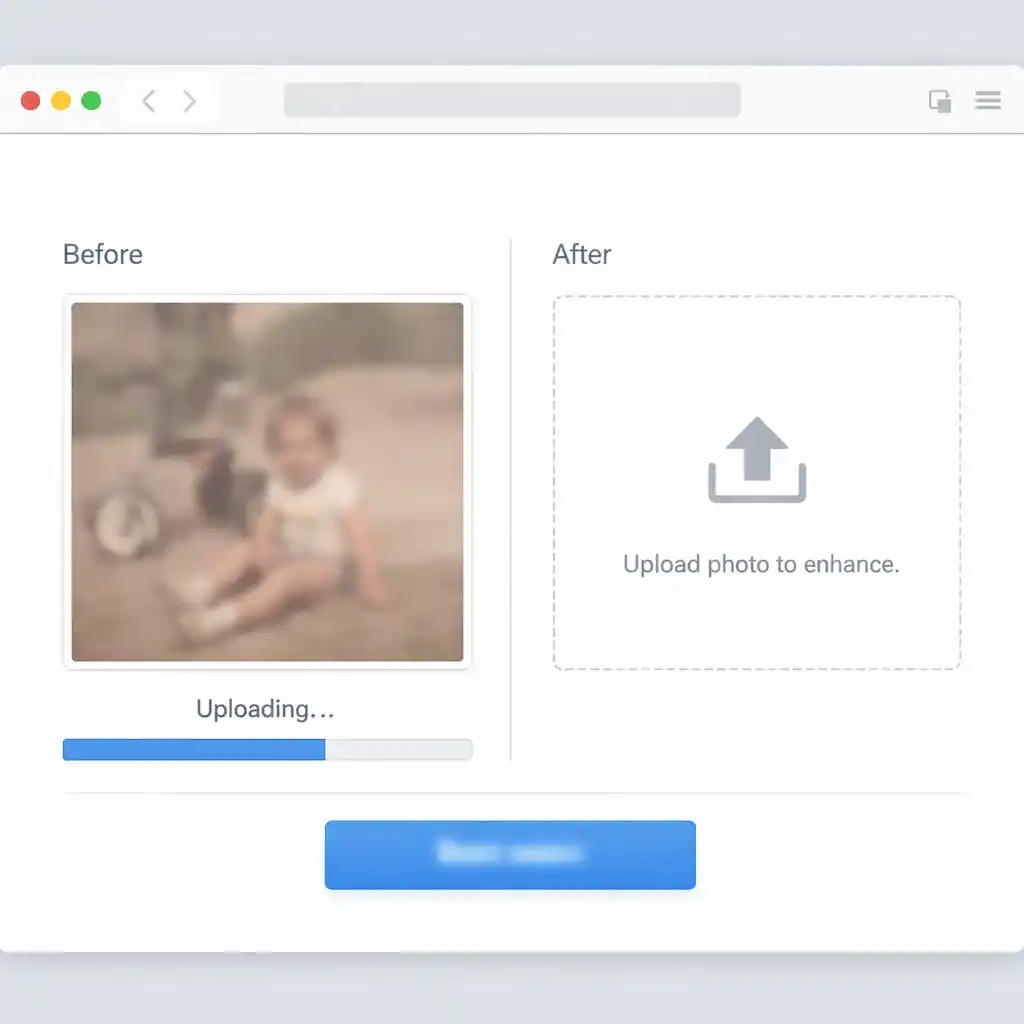Click the dashed After dropzone top border
The height and width of the screenshot is (1024, 1024).
click(757, 296)
